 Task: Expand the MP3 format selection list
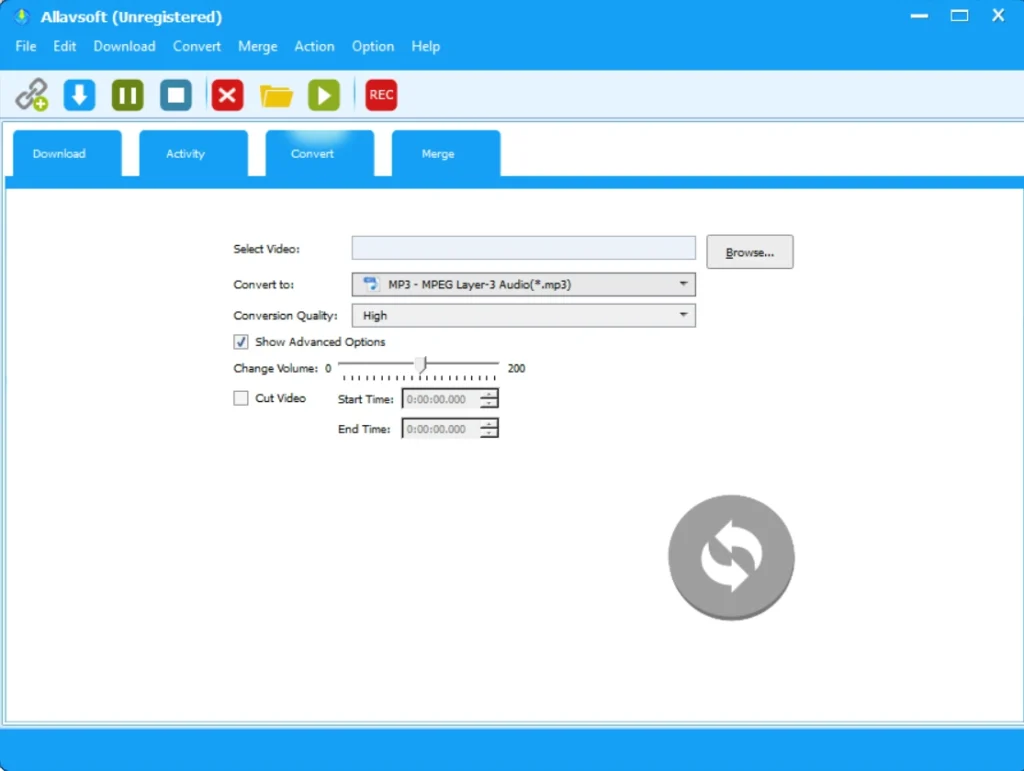(684, 284)
